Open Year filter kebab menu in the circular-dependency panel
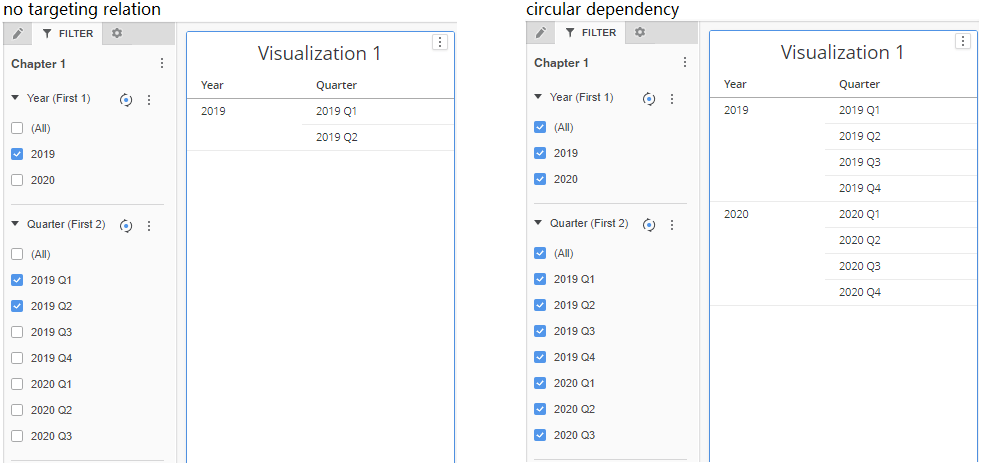Image resolution: width=982 pixels, height=464 pixels. click(672, 98)
